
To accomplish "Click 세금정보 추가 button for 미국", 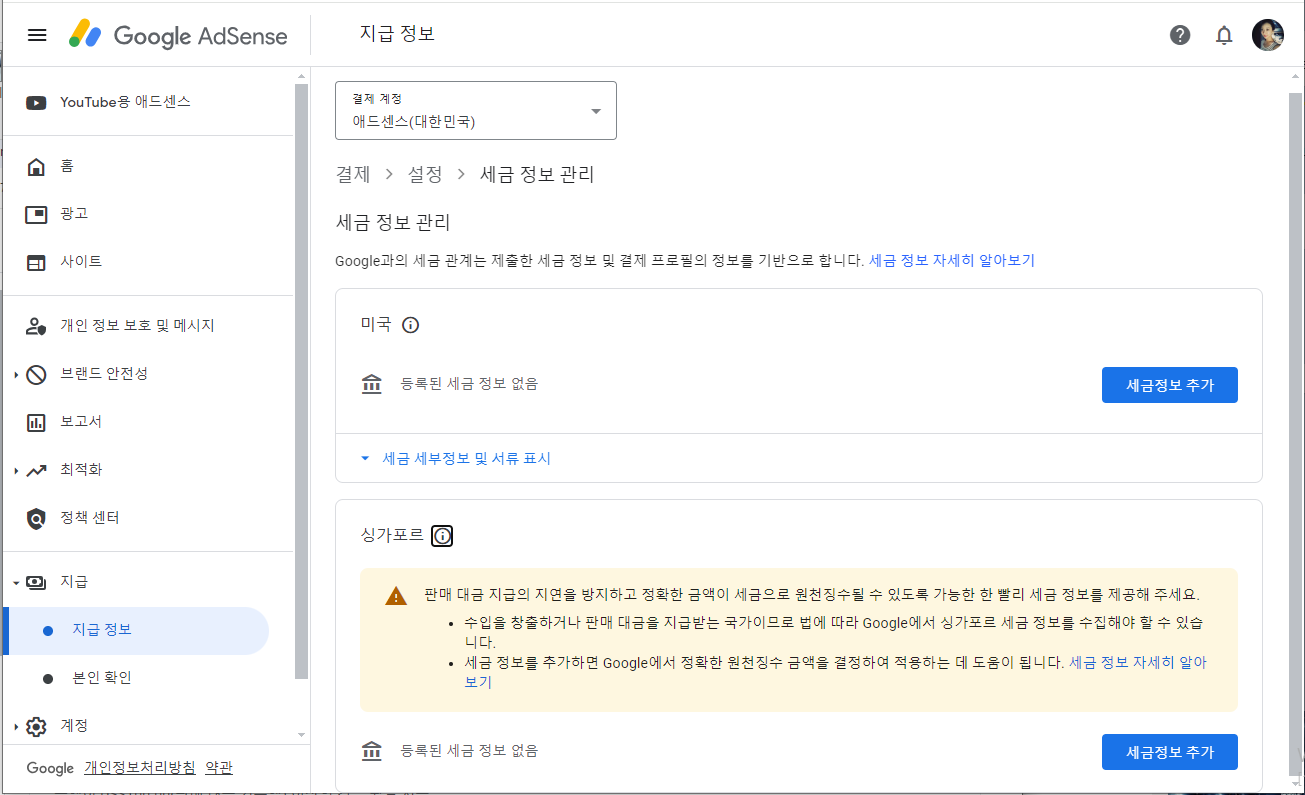I will point(1170,385).
